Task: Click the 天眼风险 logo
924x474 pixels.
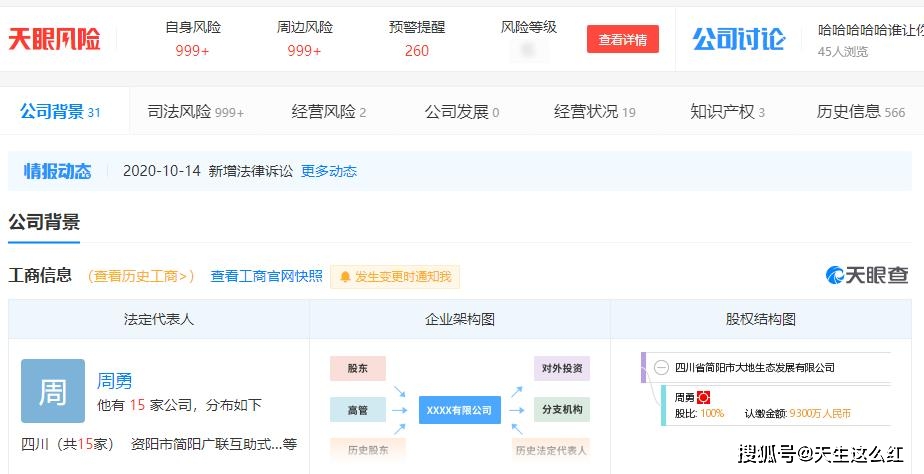Action: coord(54,40)
